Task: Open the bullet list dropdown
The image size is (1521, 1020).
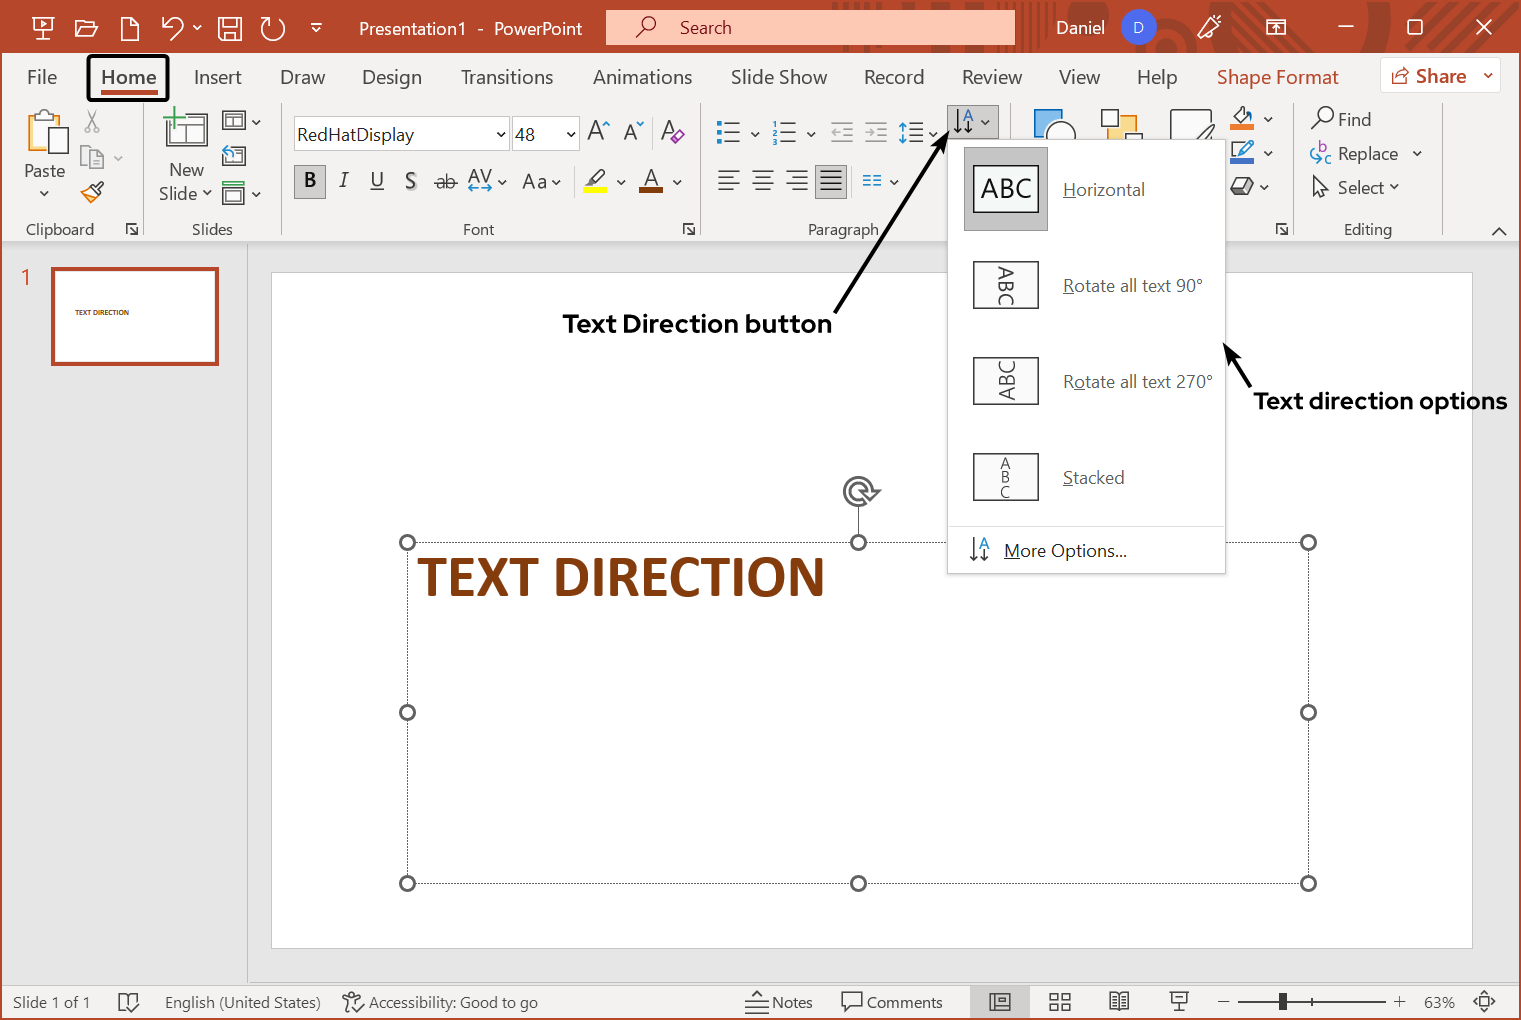Action: [x=754, y=131]
